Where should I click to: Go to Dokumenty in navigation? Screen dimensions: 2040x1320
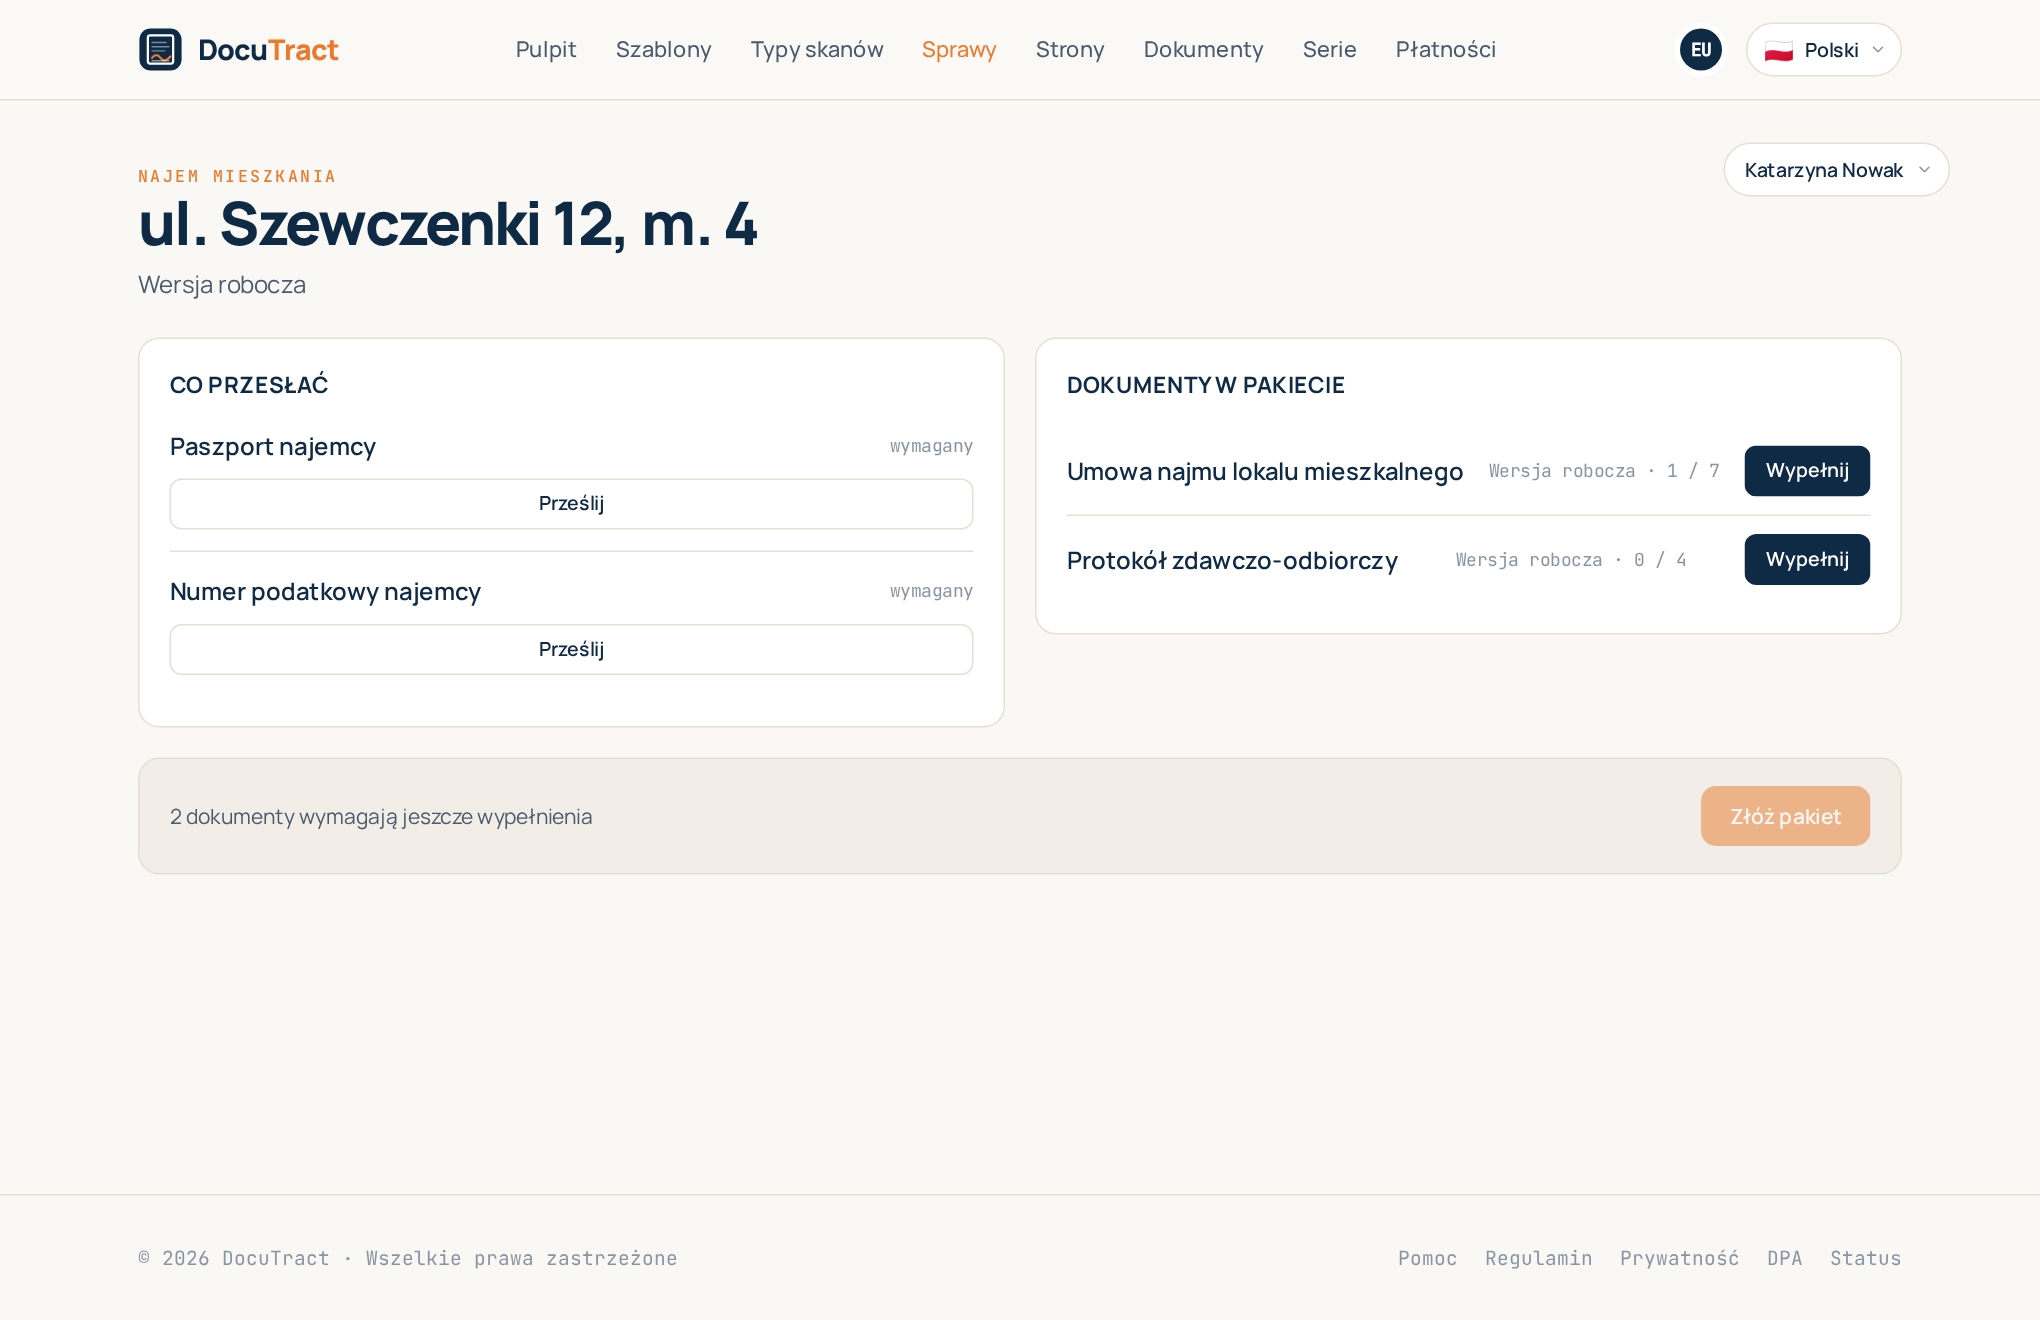[1204, 50]
